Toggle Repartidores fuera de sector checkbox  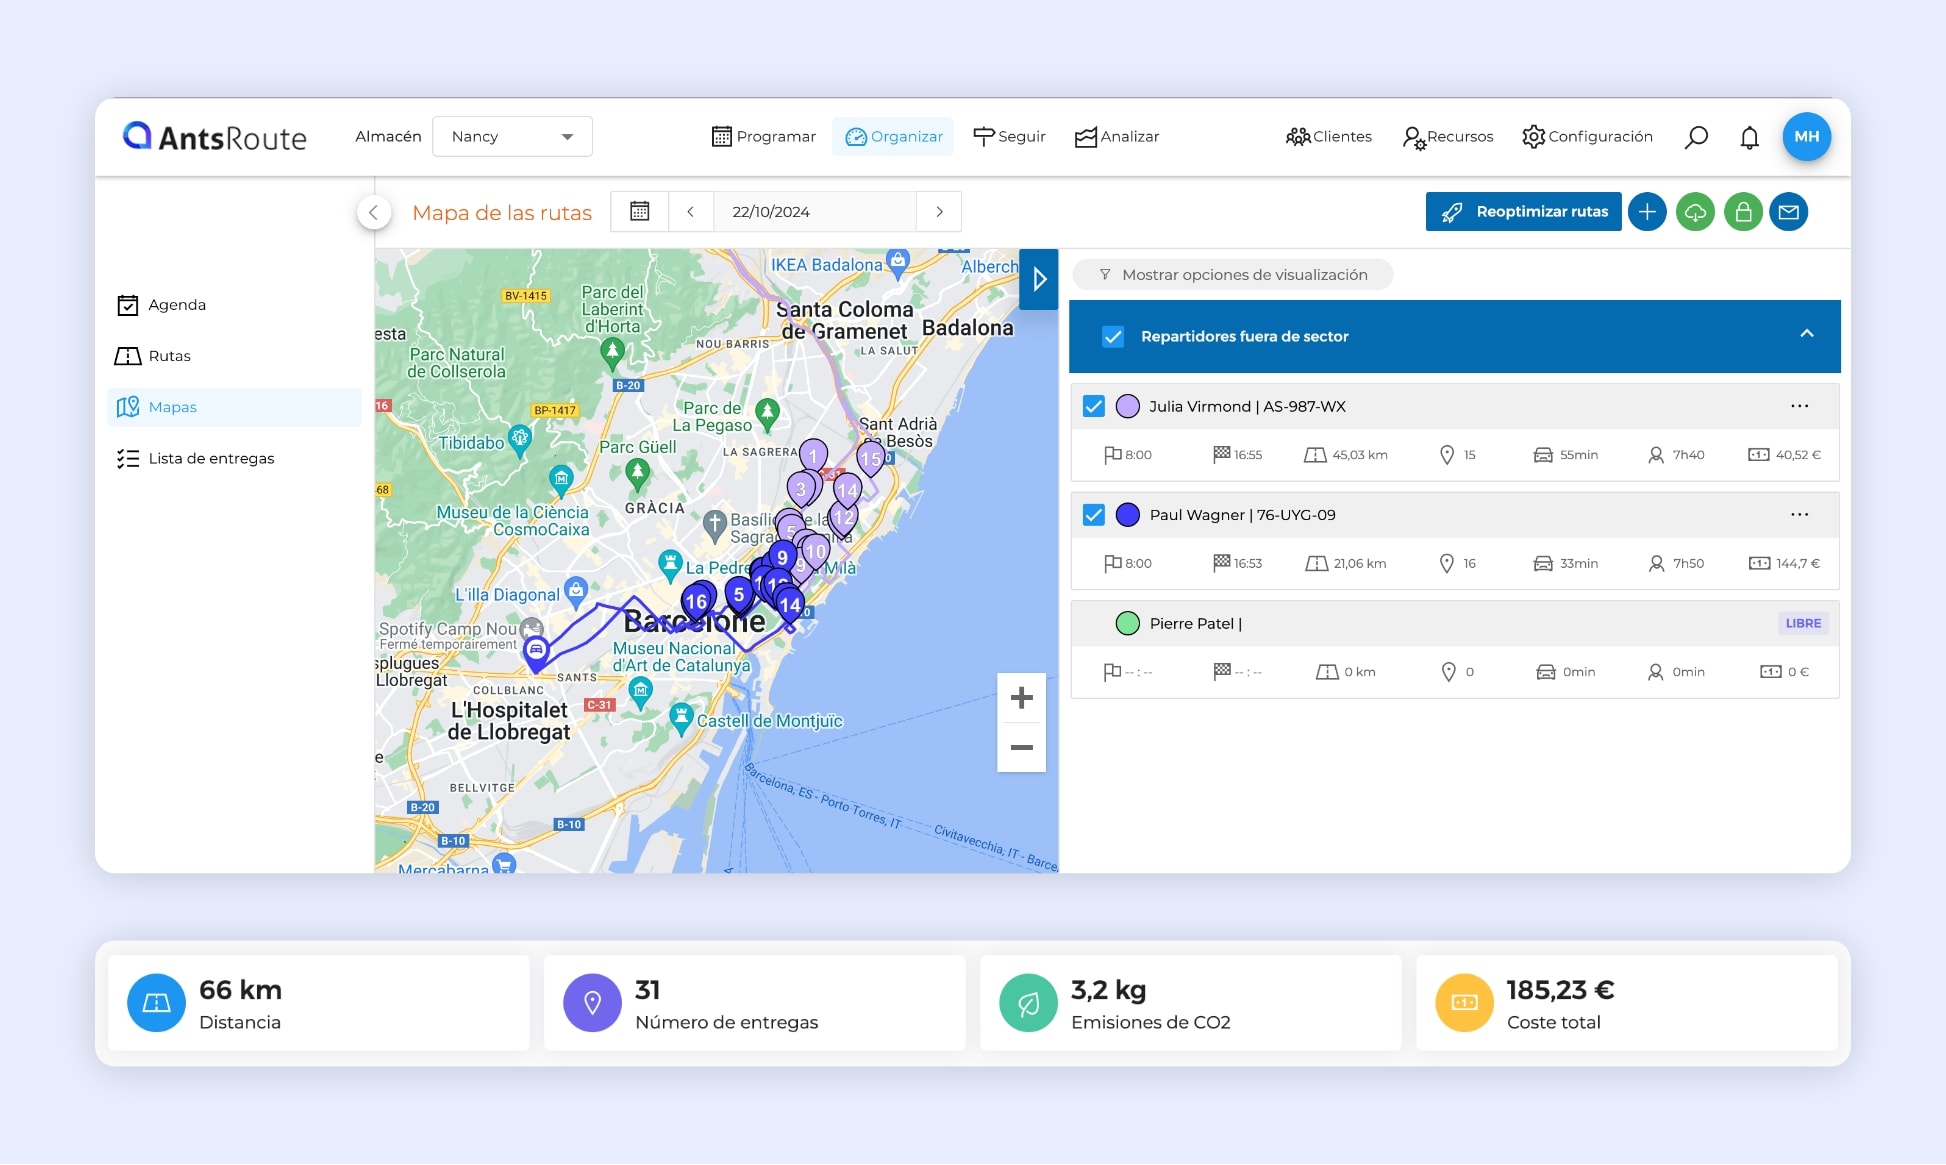(x=1113, y=337)
